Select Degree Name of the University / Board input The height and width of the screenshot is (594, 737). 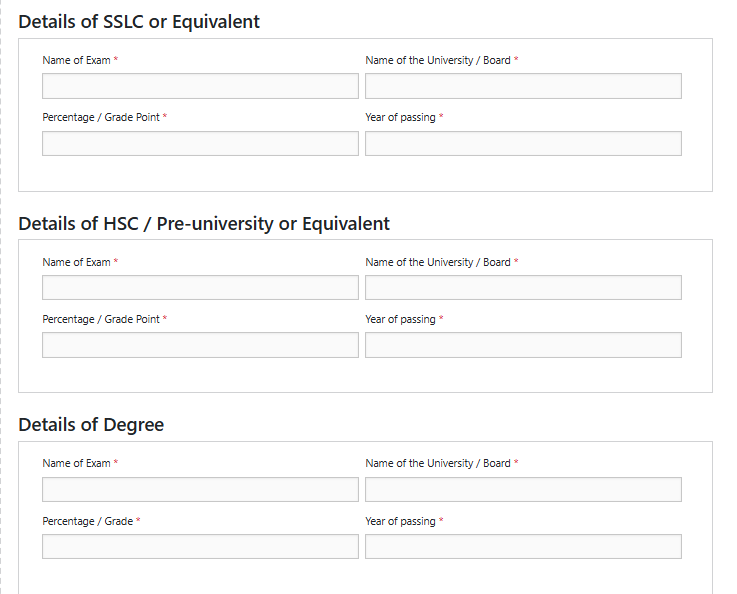click(523, 489)
